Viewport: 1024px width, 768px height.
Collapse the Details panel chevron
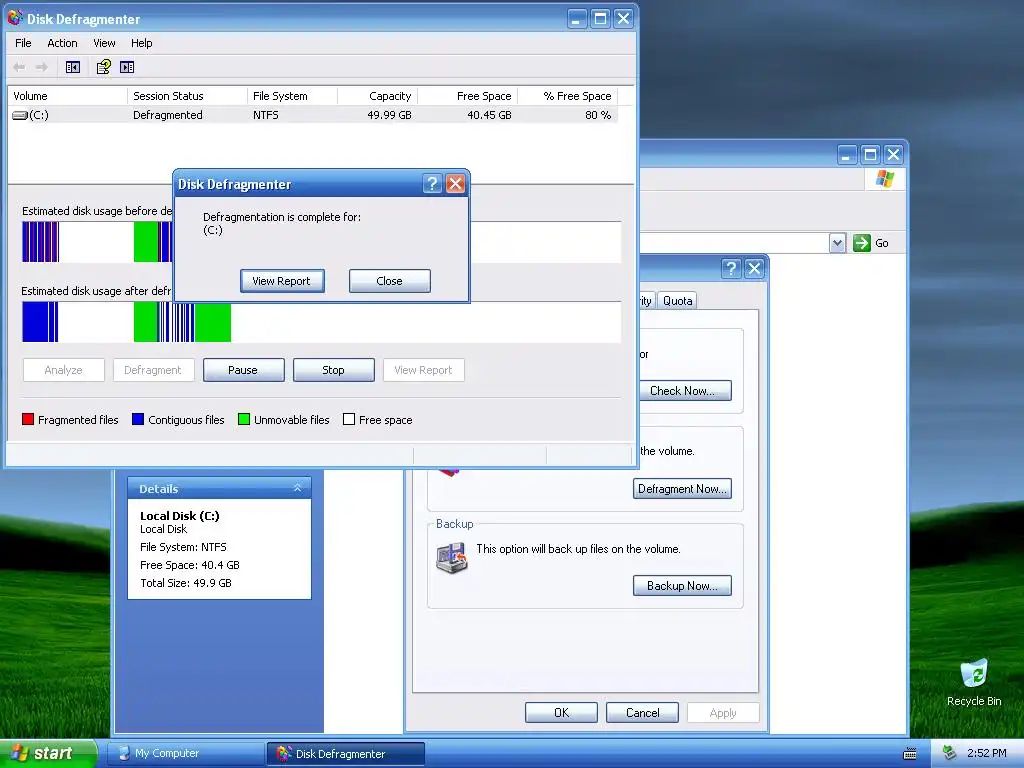click(x=297, y=488)
